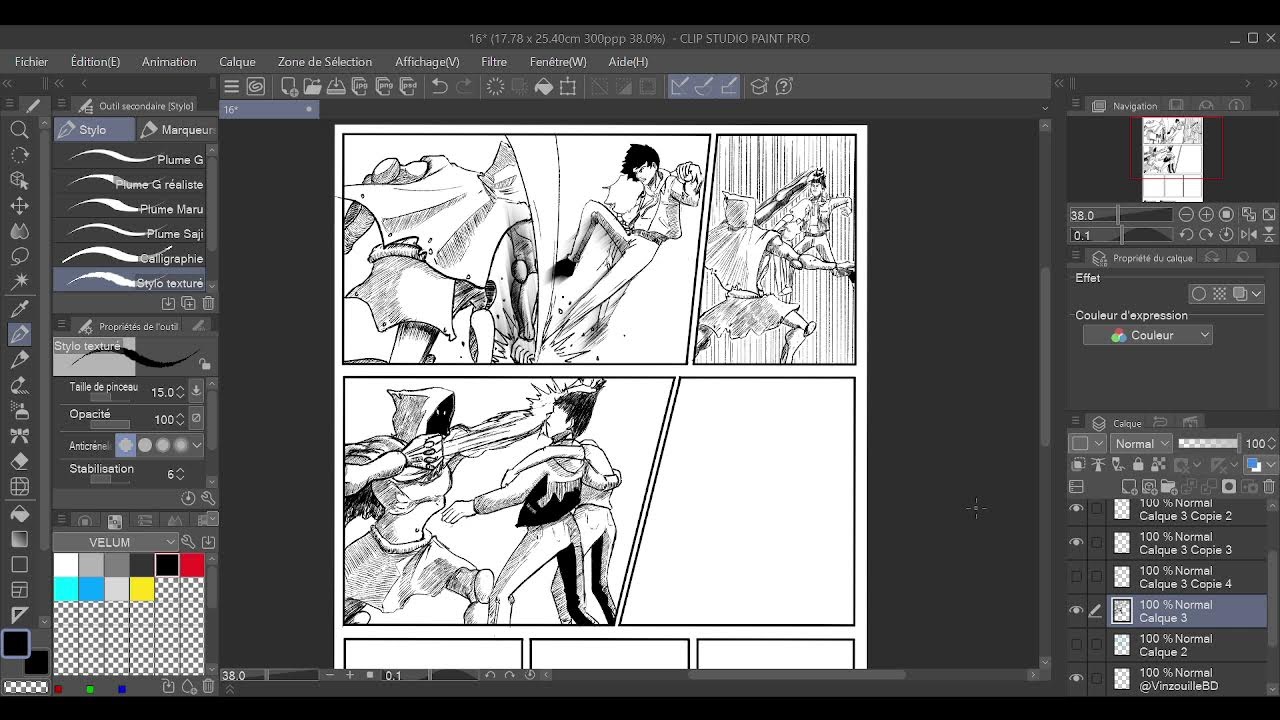1280x720 pixels.
Task: Select the Move layer tool
Action: [x=19, y=205]
